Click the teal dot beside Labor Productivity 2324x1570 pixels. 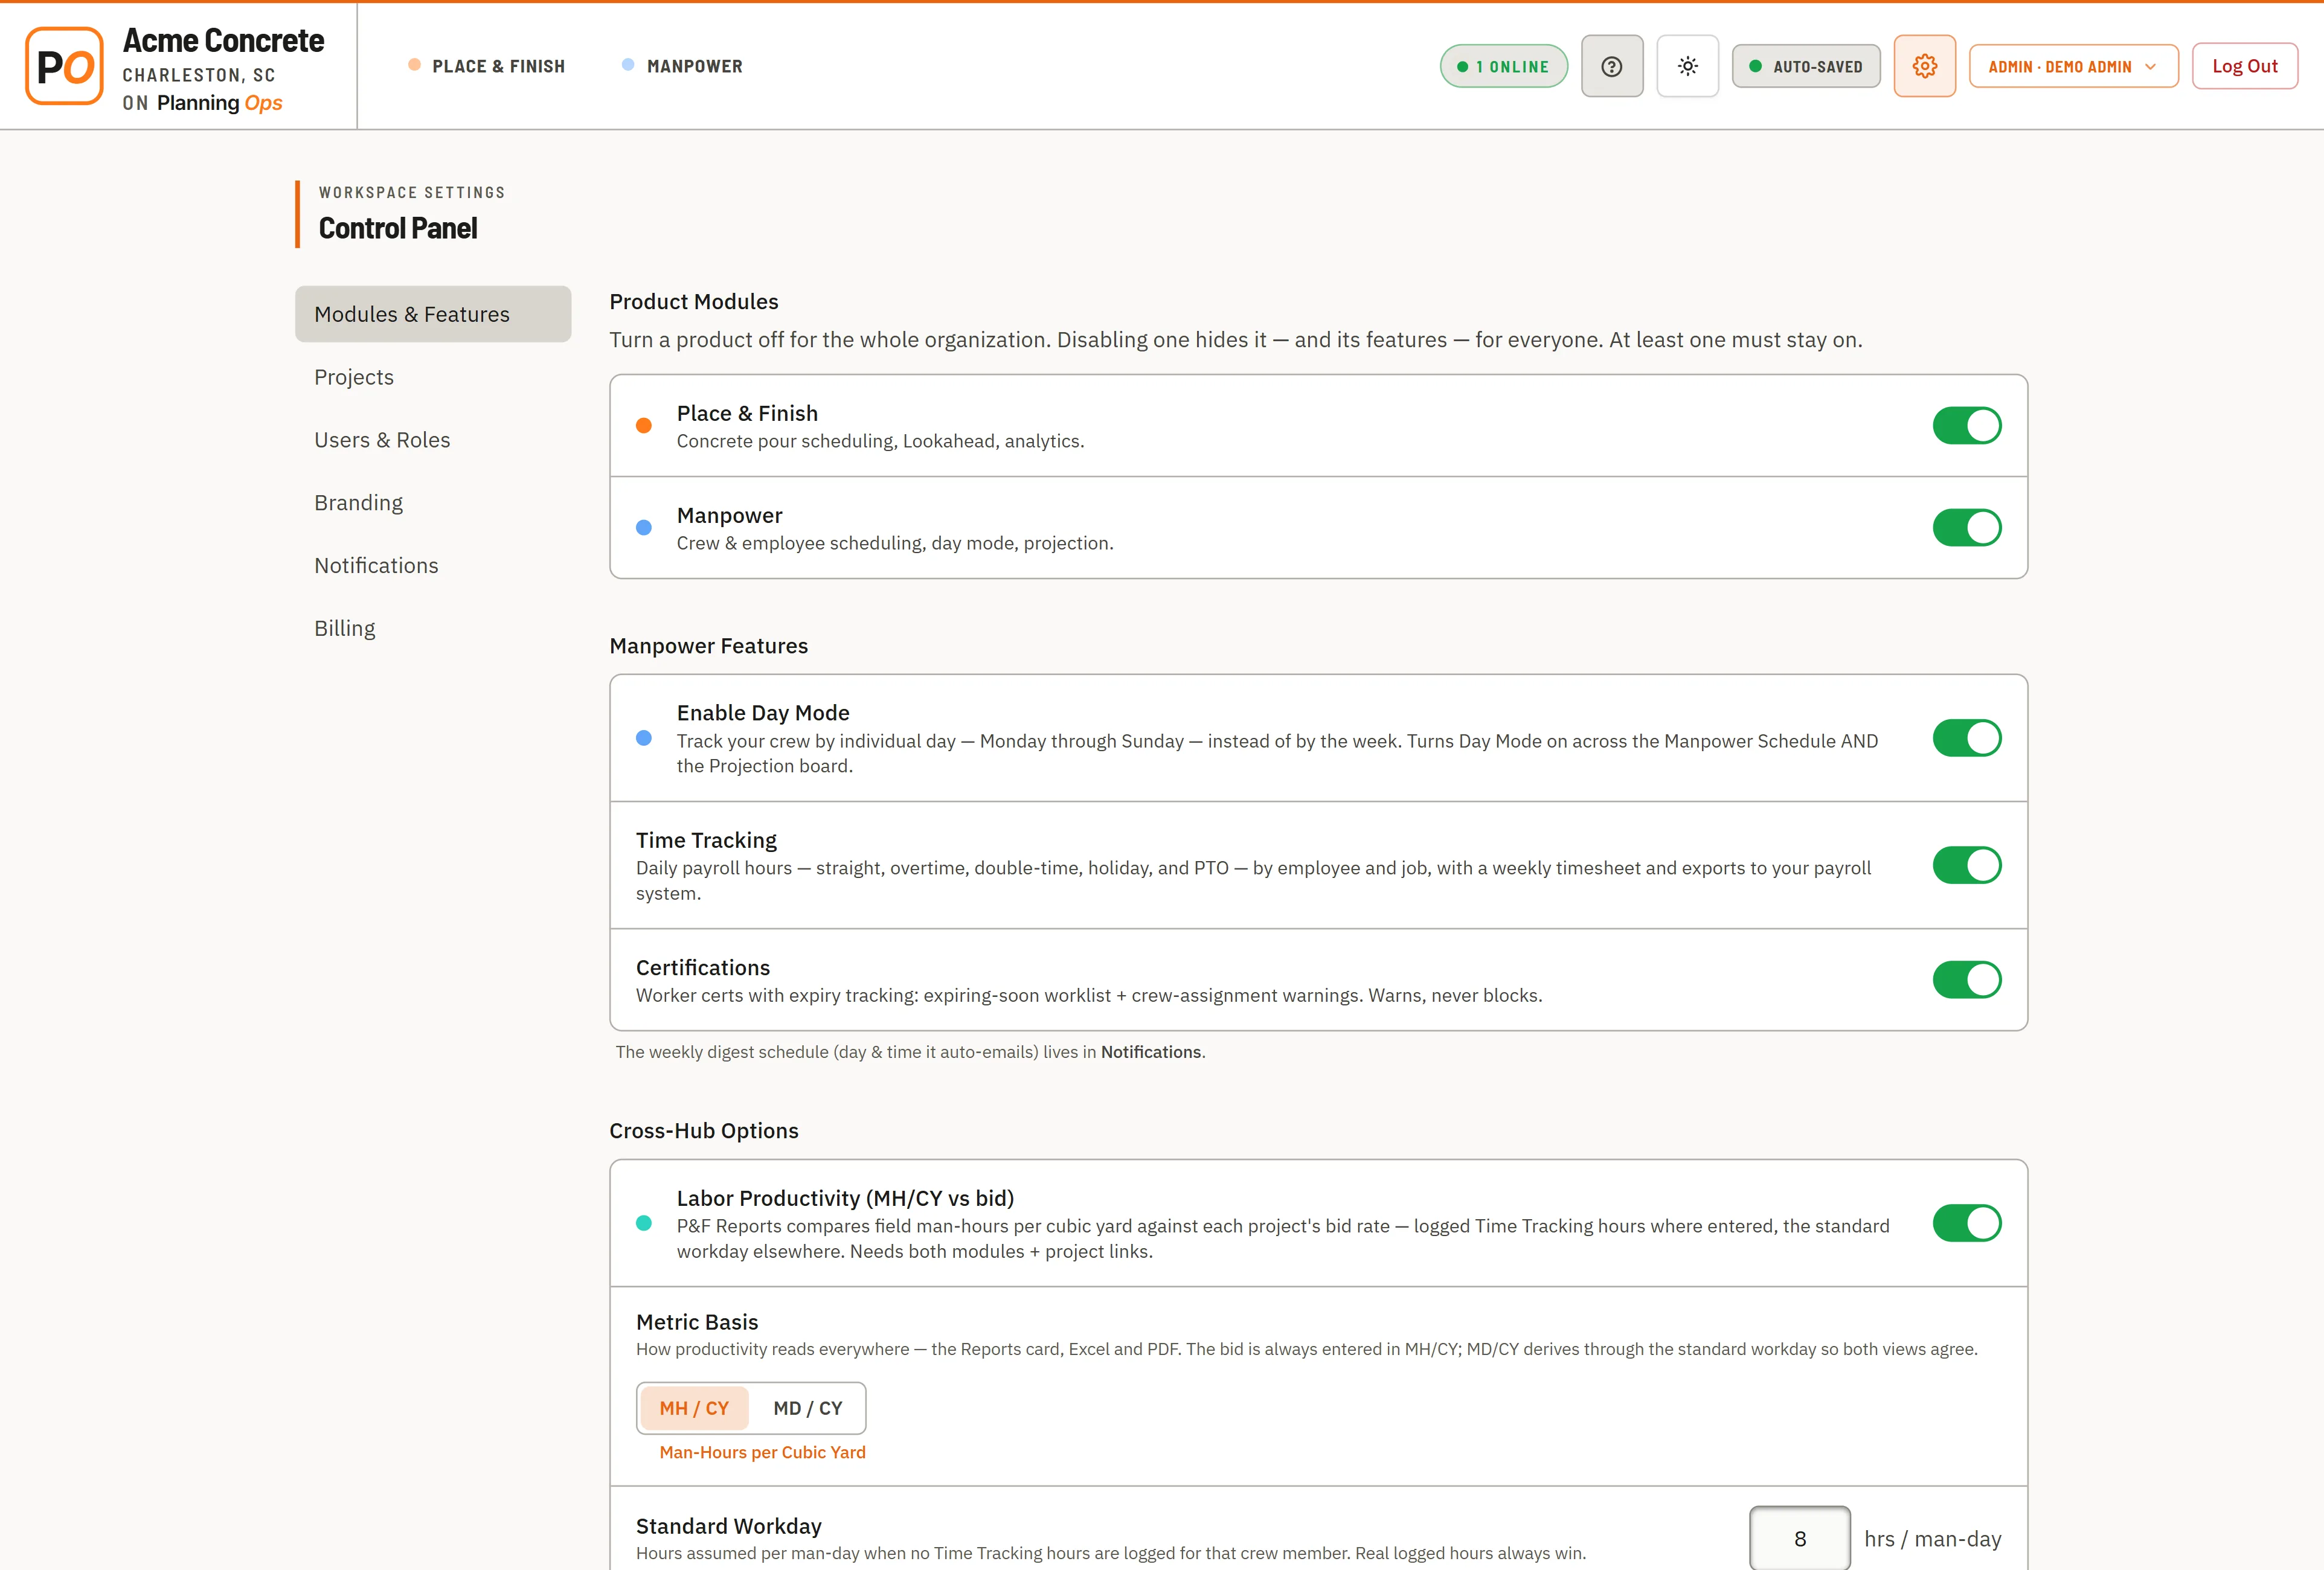coord(644,1223)
